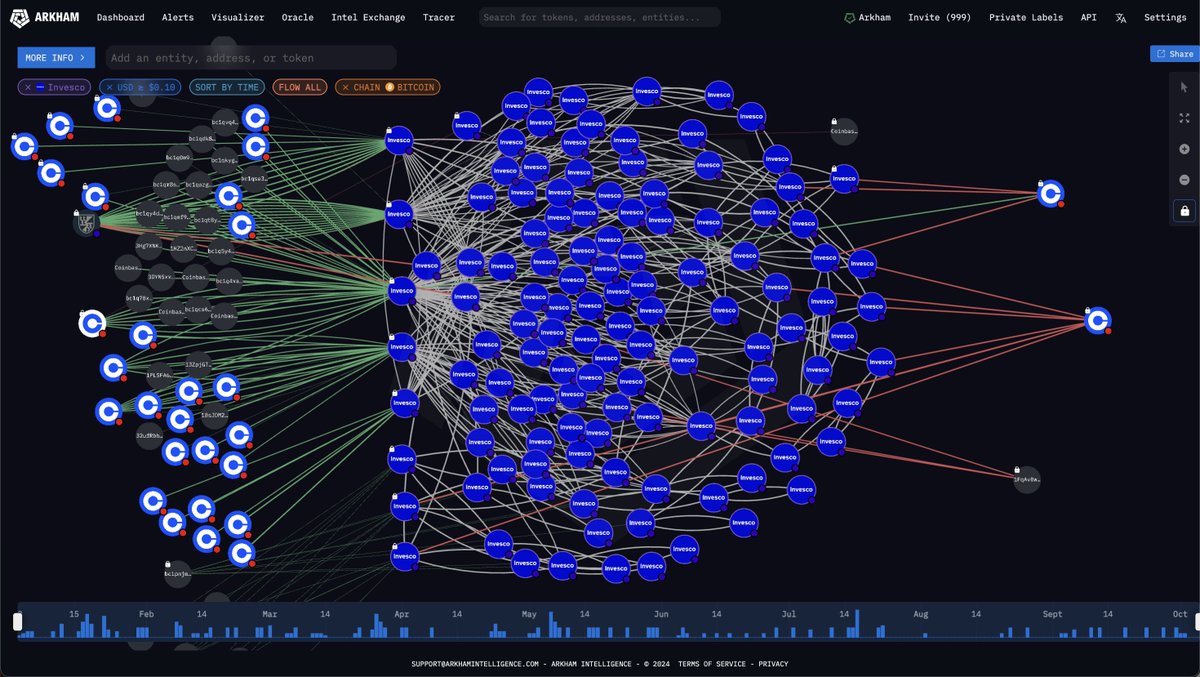Select the bc1pajm address node
The image size is (1200, 677).
click(x=176, y=574)
